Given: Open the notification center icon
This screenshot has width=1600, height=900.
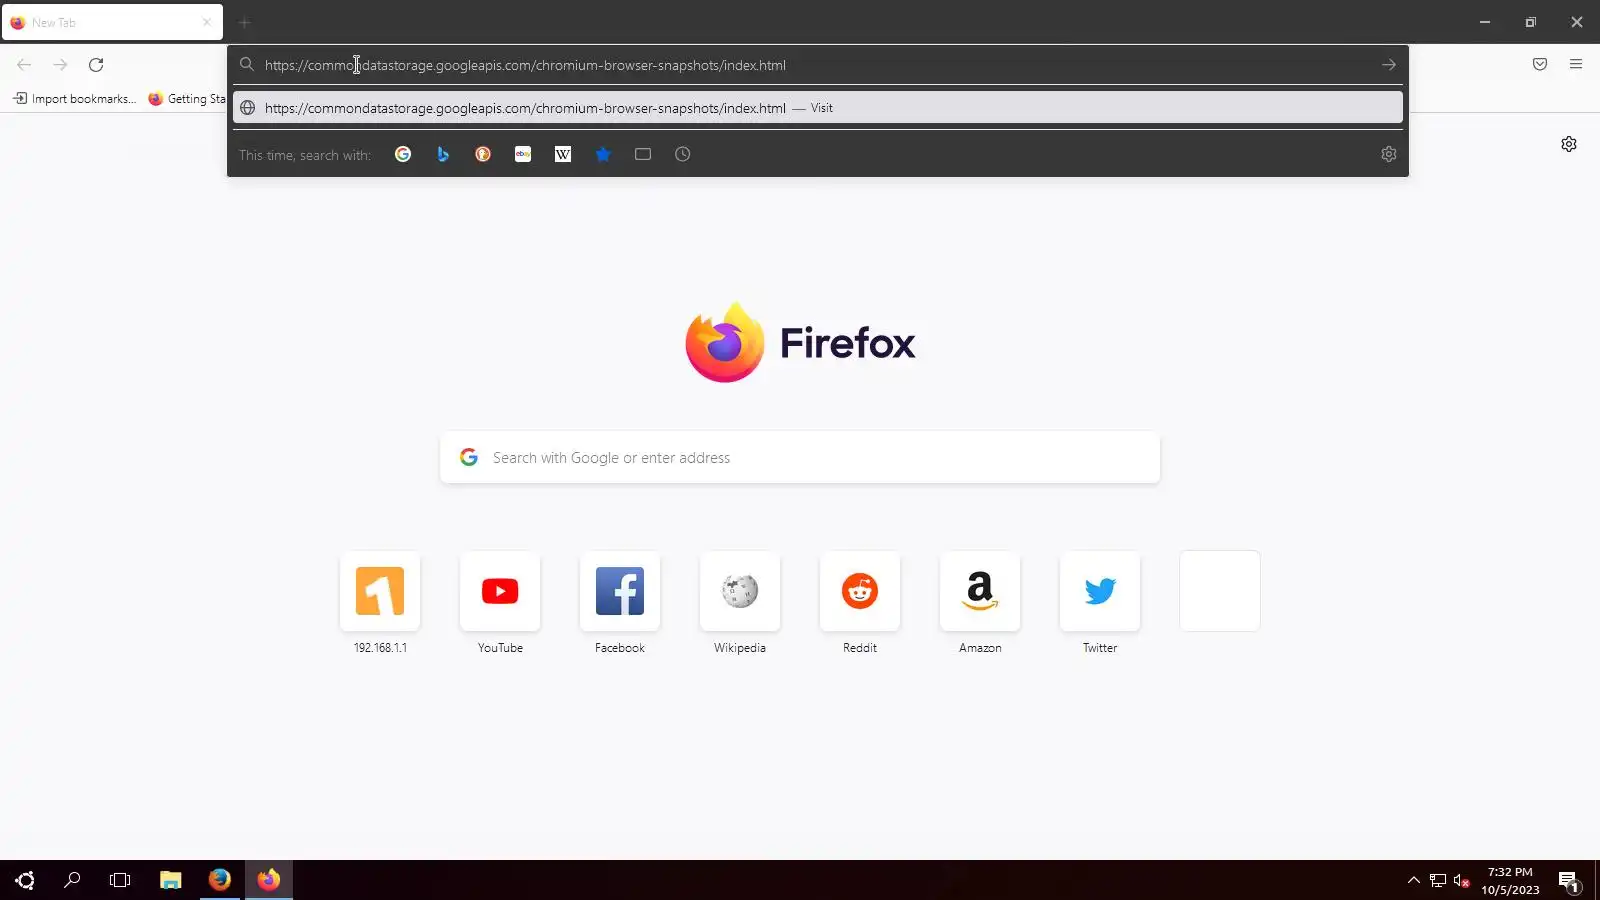Looking at the screenshot, I should coord(1568,880).
